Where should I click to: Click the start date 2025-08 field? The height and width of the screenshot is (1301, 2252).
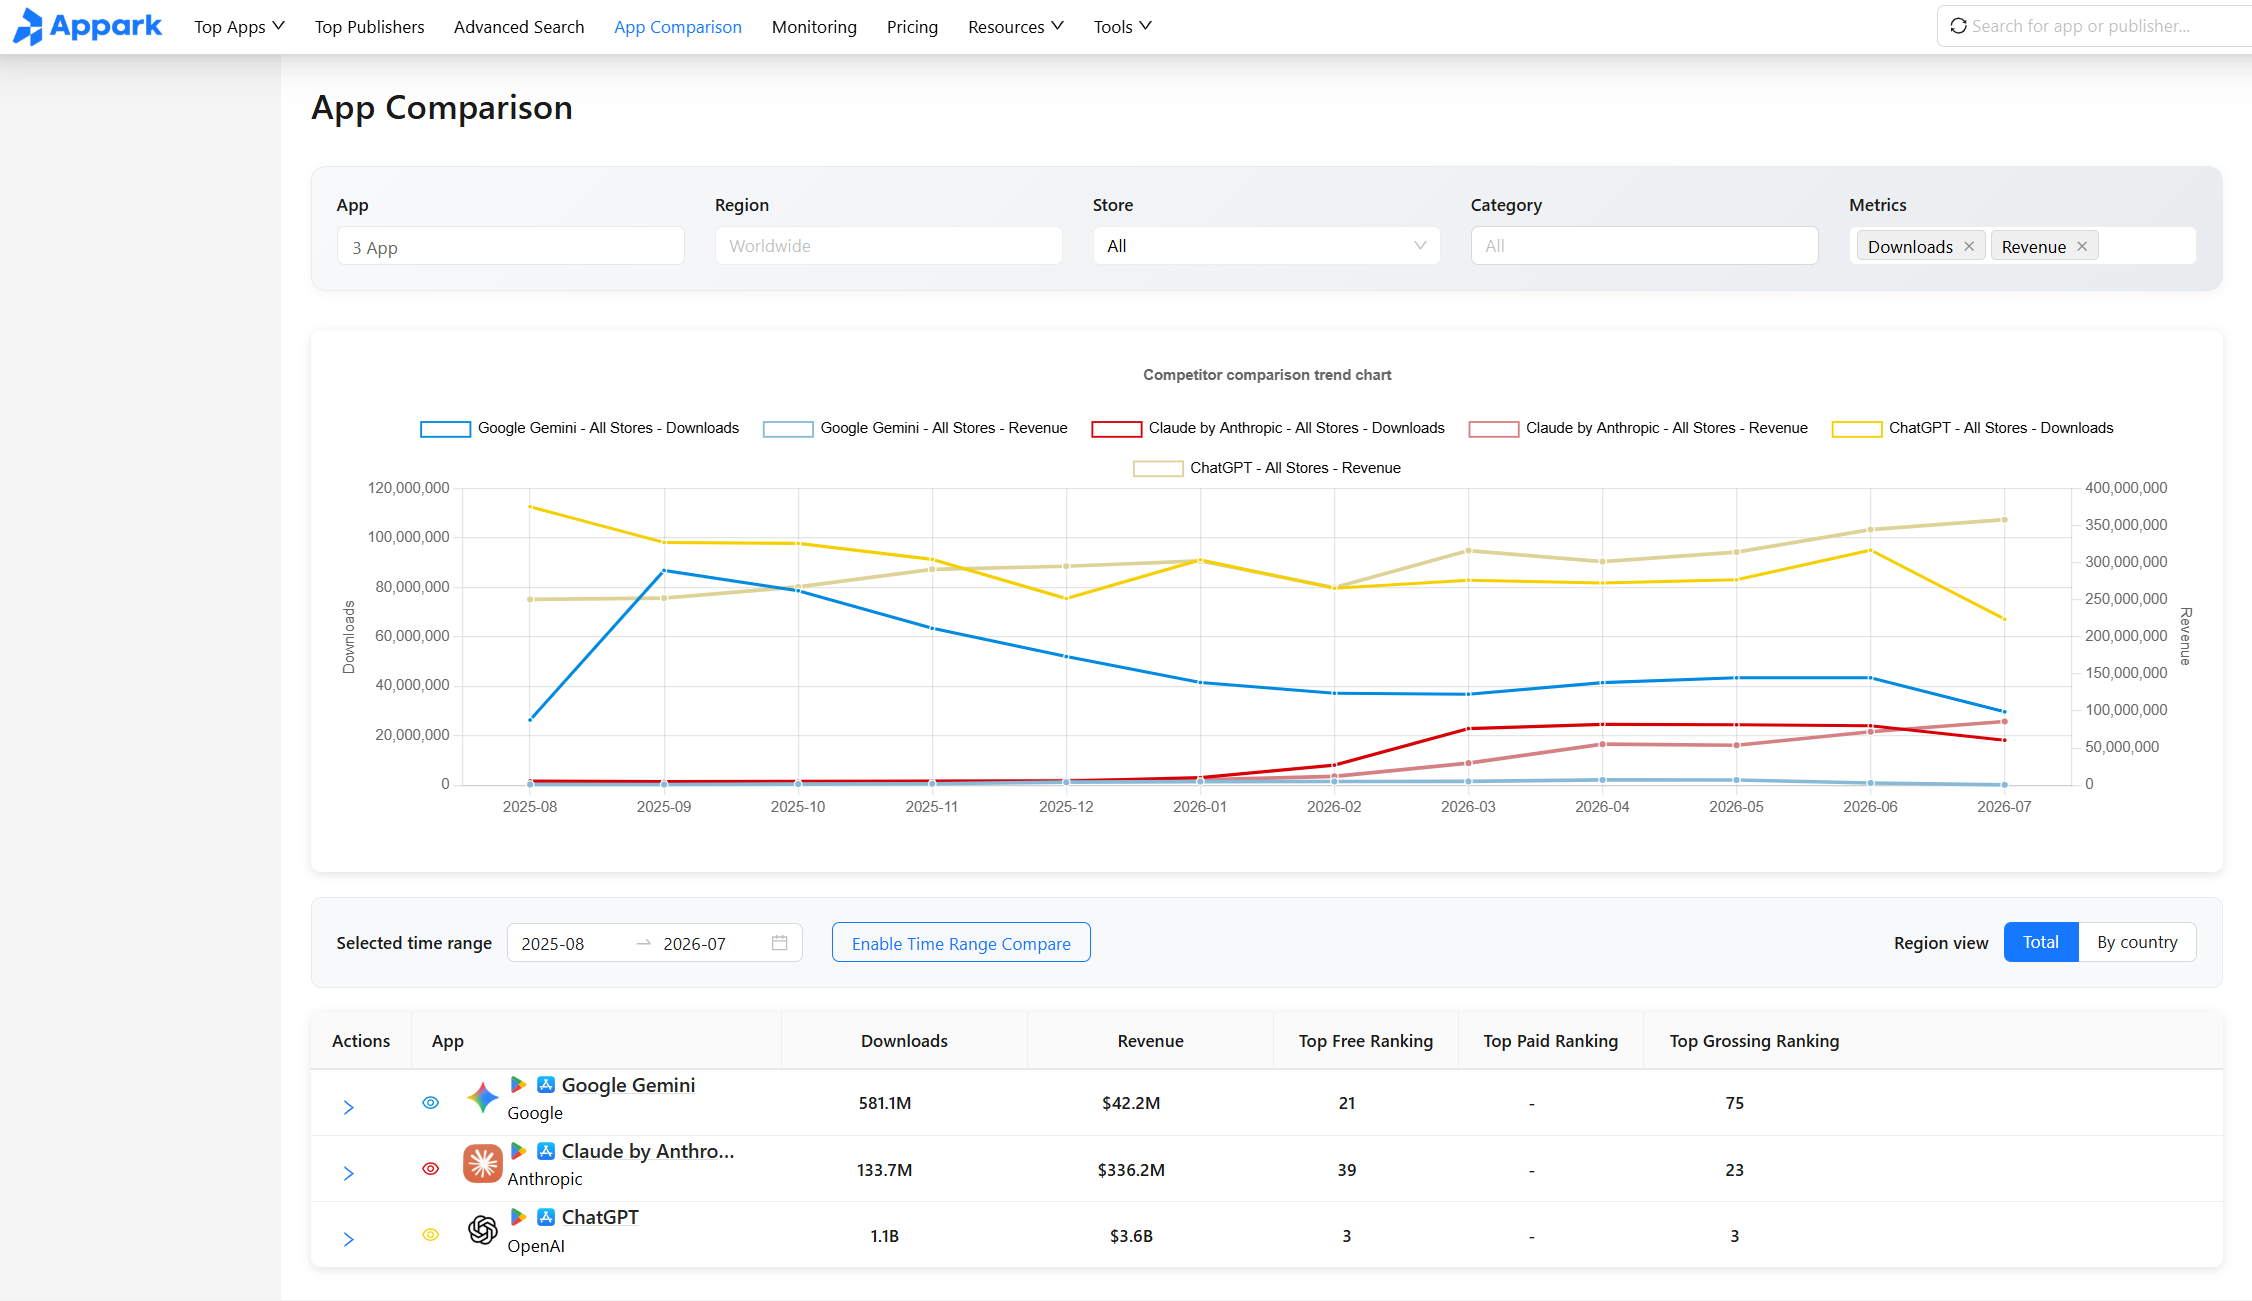pyautogui.click(x=553, y=944)
